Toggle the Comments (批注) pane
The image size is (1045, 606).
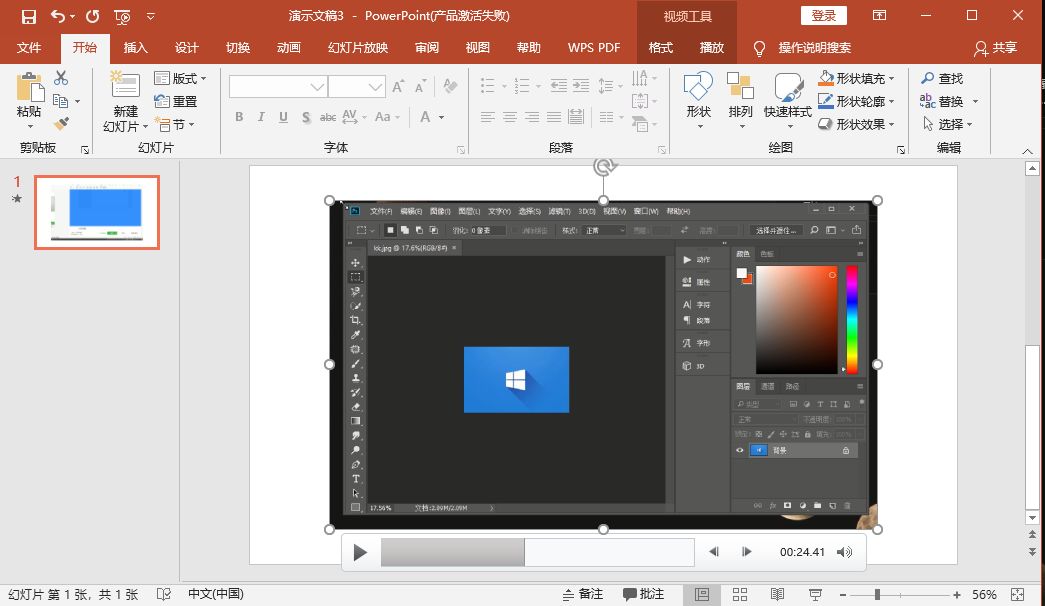(x=643, y=594)
